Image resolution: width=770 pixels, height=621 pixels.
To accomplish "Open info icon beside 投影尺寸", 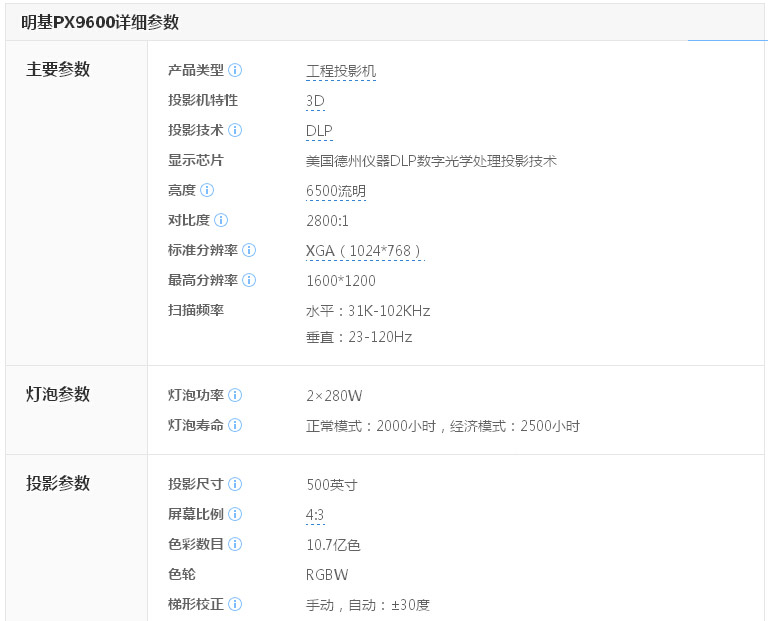I will 235,484.
